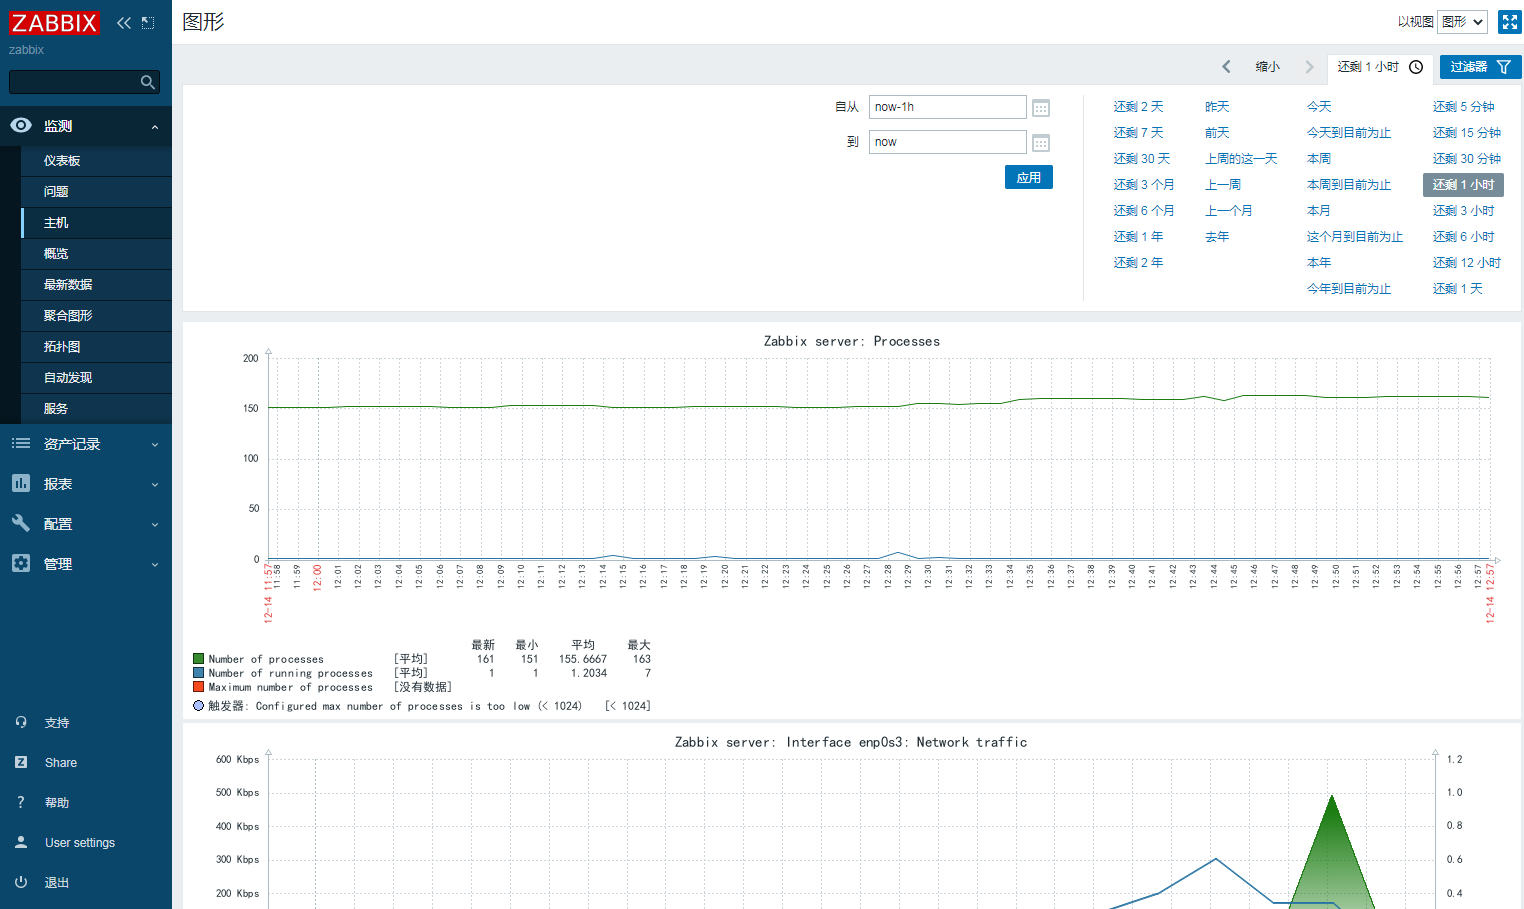Select the 昨天 time range

click(1217, 107)
